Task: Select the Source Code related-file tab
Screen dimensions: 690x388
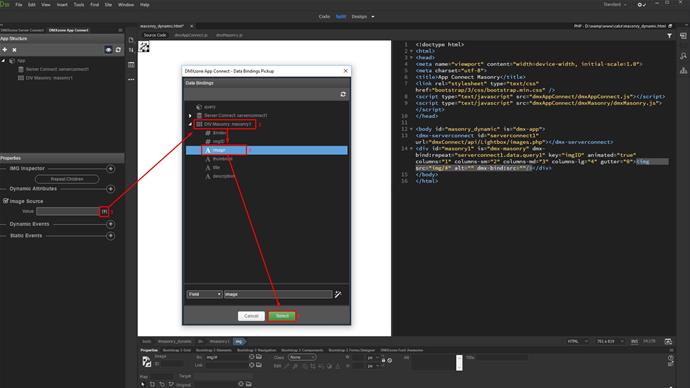Action: tap(155, 35)
